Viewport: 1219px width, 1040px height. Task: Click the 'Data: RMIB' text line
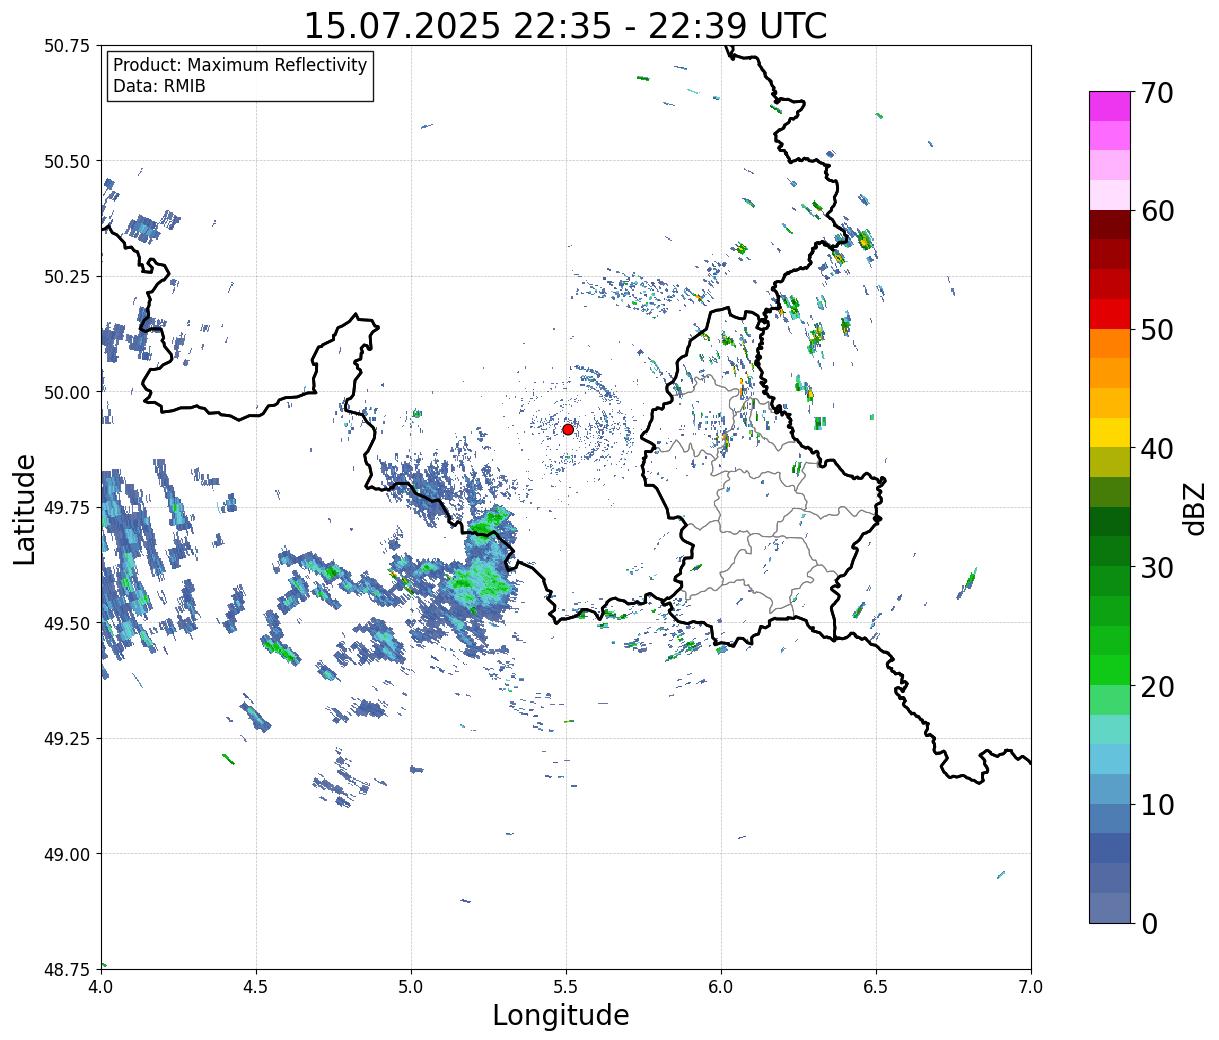[x=159, y=87]
